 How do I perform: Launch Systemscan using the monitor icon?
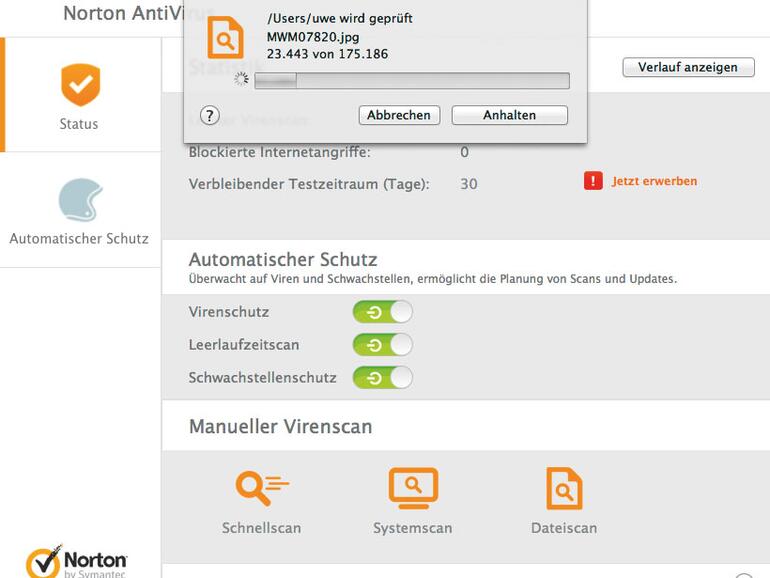413,488
